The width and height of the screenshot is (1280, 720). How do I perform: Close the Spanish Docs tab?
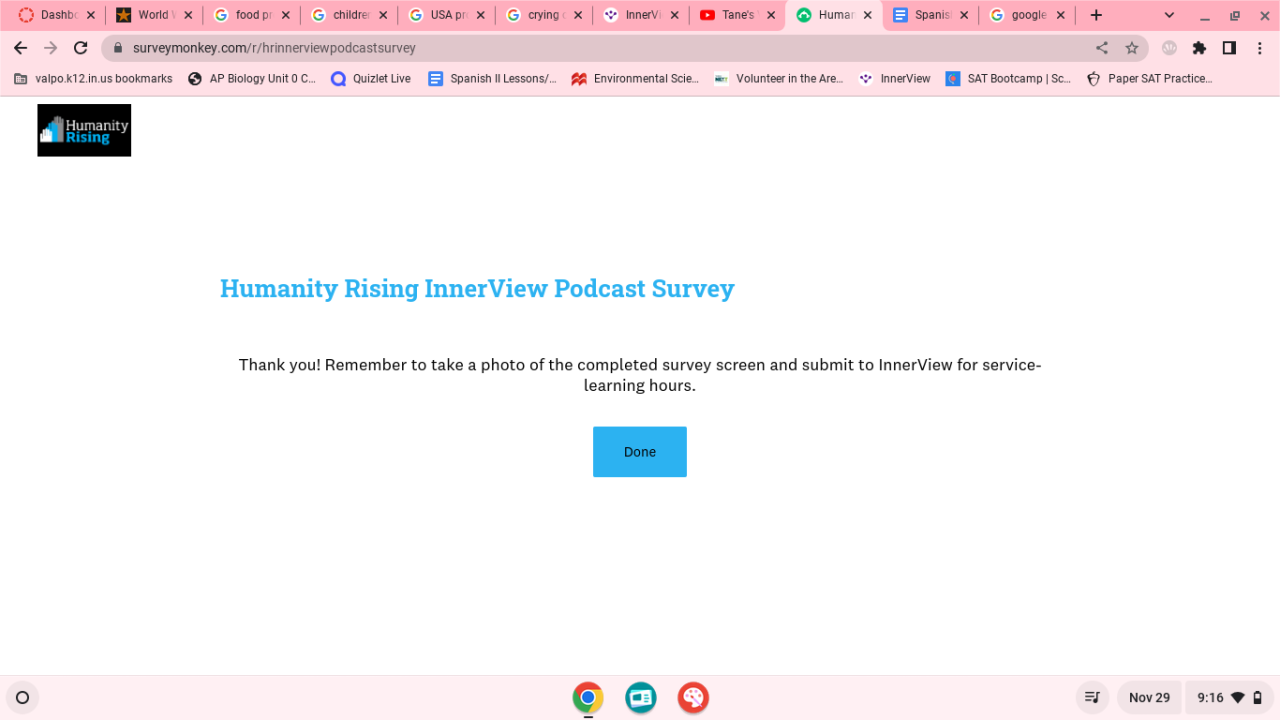pos(964,15)
